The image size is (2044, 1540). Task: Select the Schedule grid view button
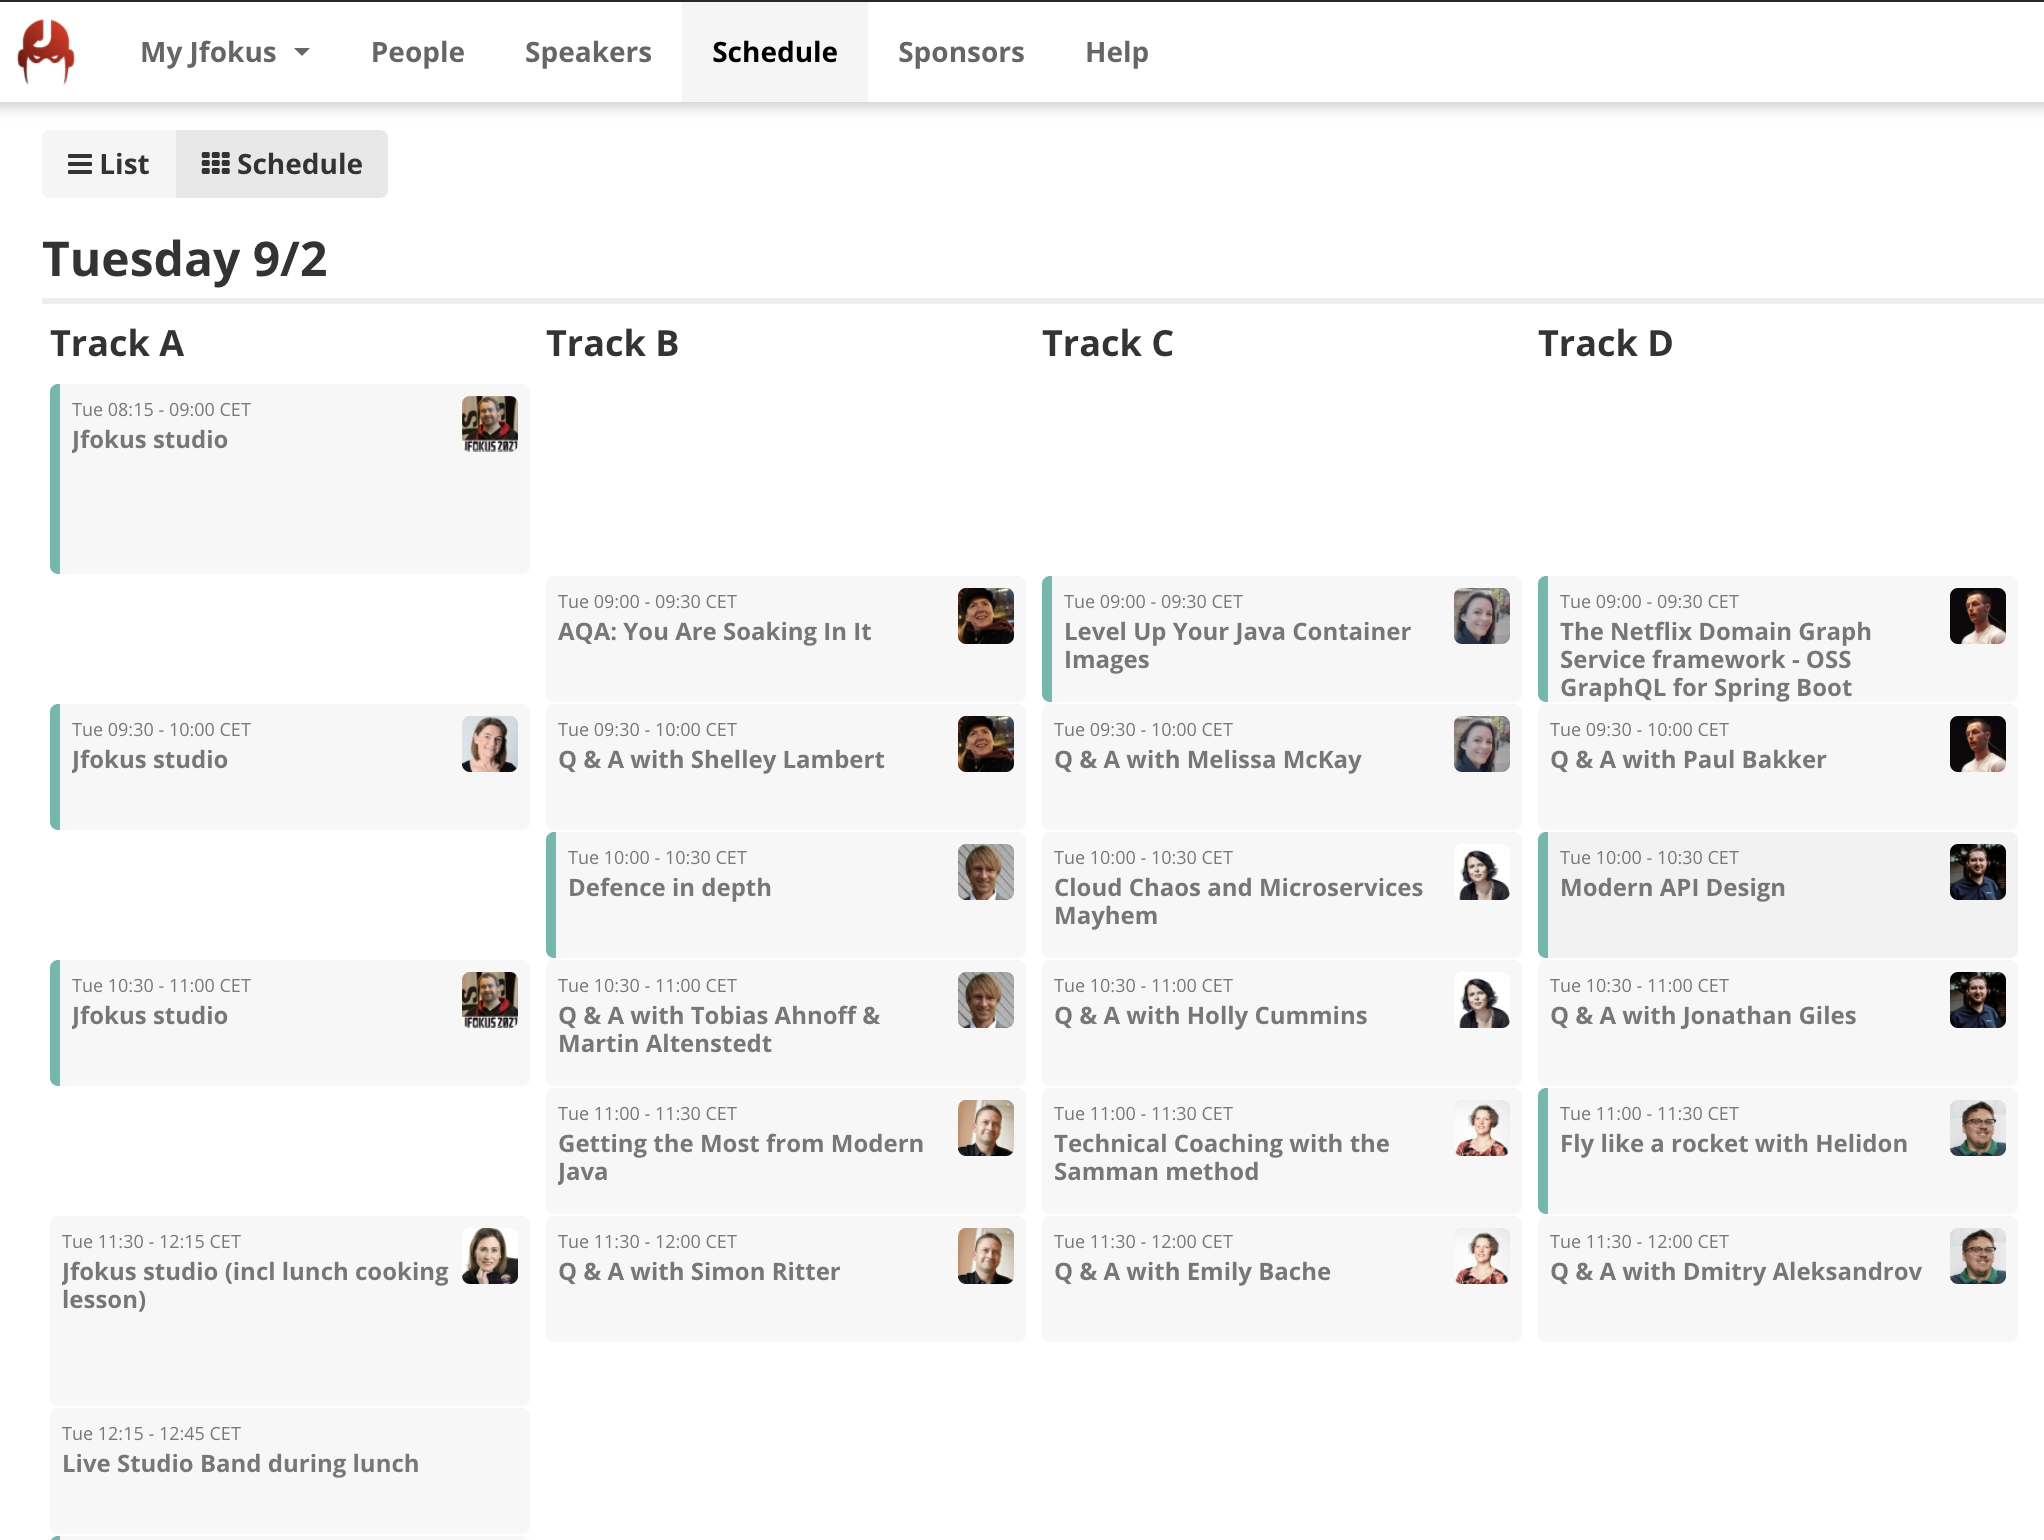(282, 164)
